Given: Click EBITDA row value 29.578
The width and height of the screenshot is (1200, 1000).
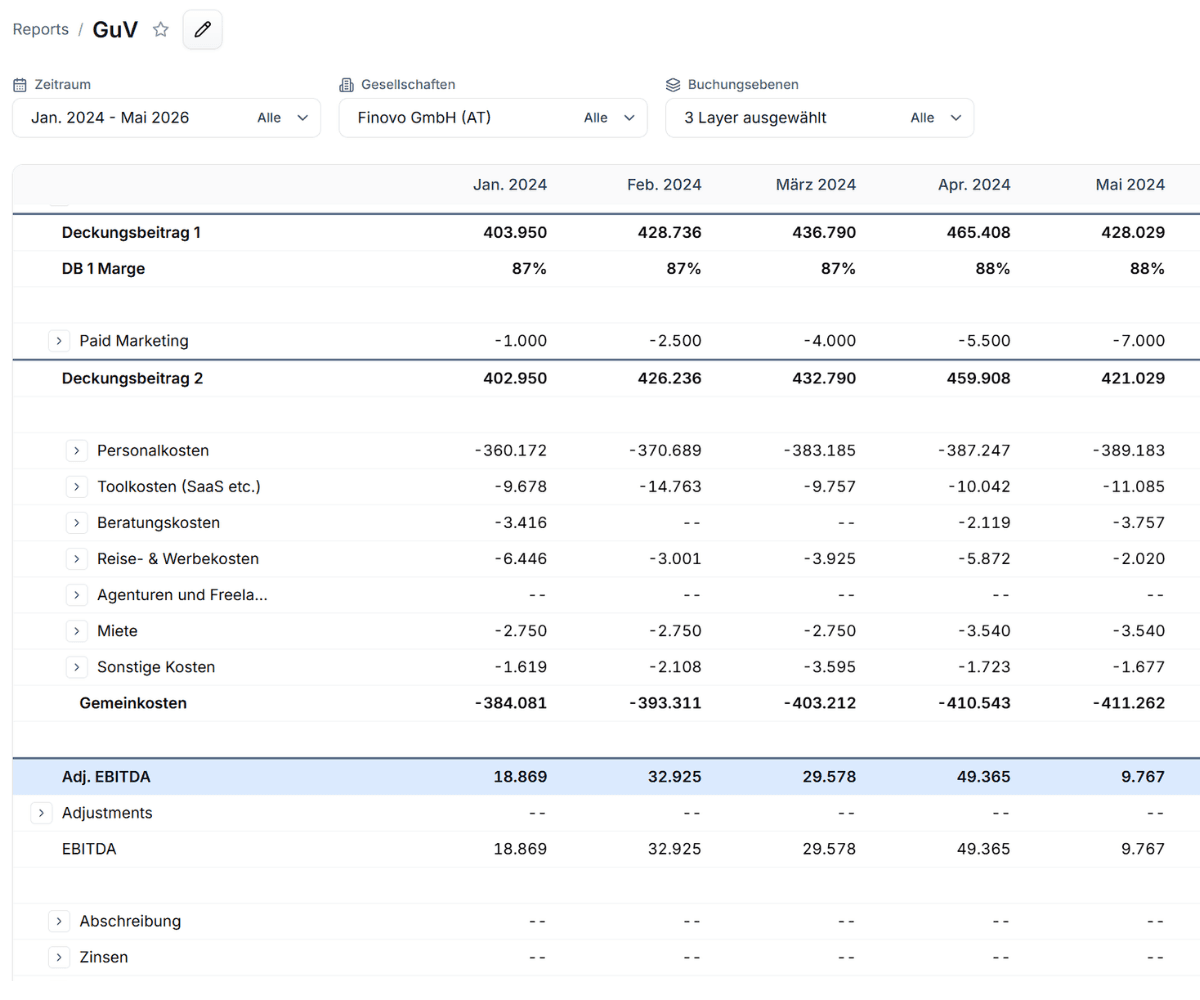Looking at the screenshot, I should click(829, 849).
